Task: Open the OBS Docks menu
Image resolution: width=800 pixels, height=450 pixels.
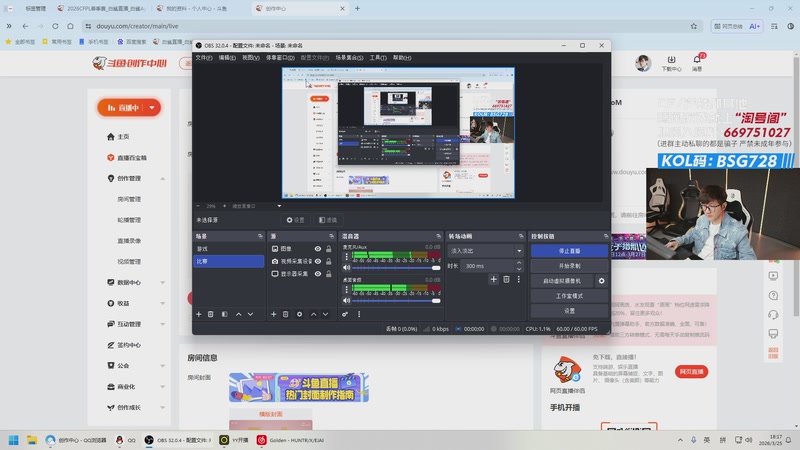Action: 280,58
